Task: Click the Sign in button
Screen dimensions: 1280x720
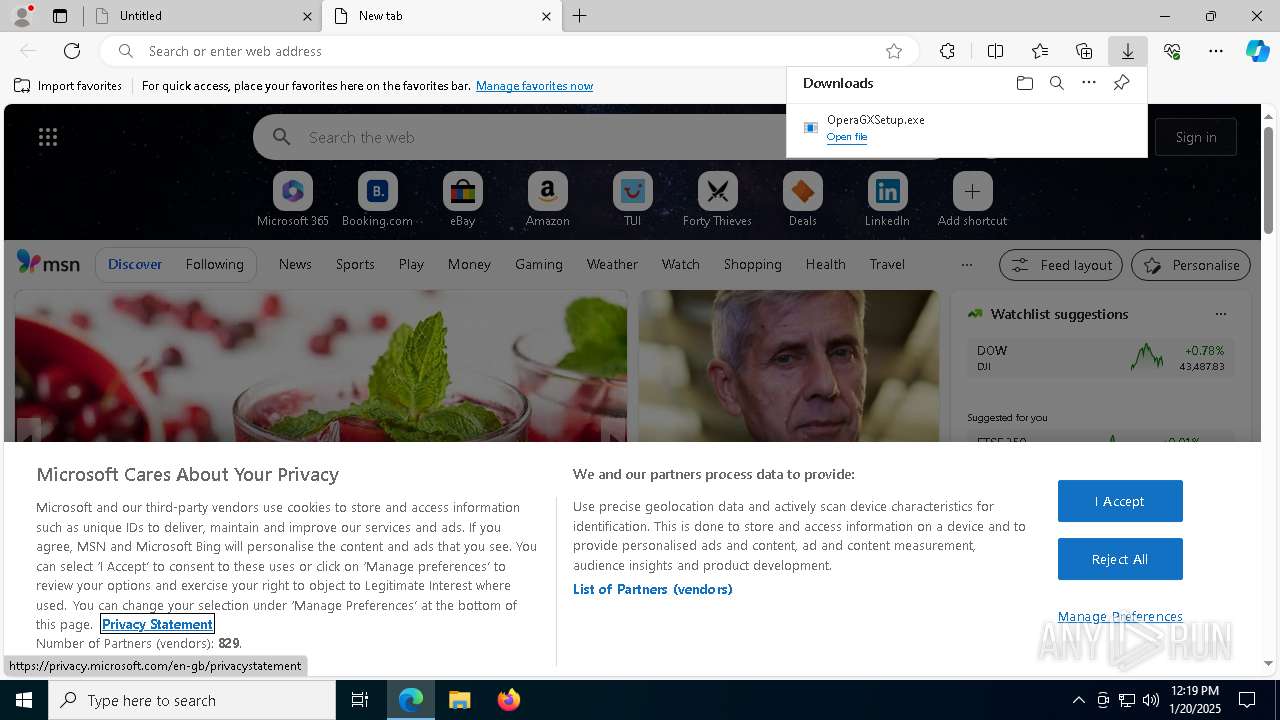Action: [x=1196, y=137]
